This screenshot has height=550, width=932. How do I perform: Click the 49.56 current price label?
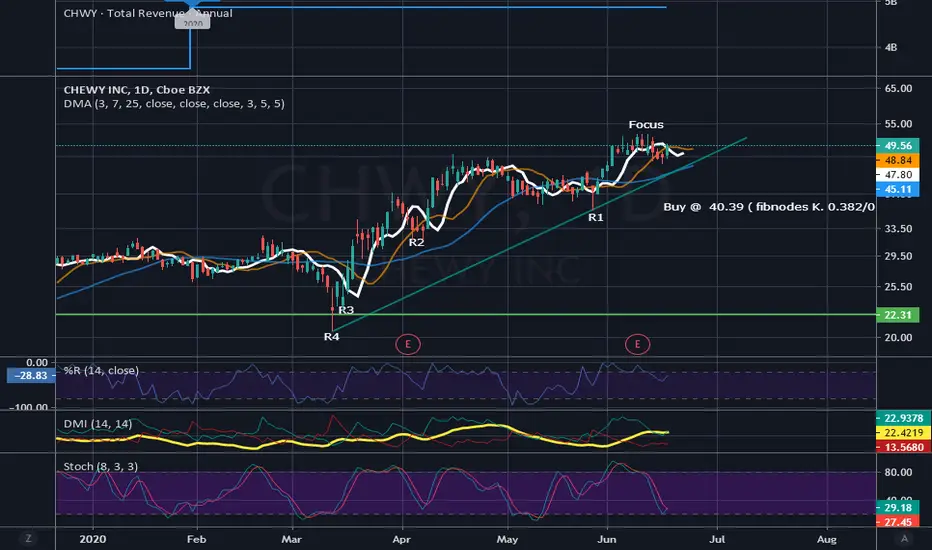pos(898,146)
